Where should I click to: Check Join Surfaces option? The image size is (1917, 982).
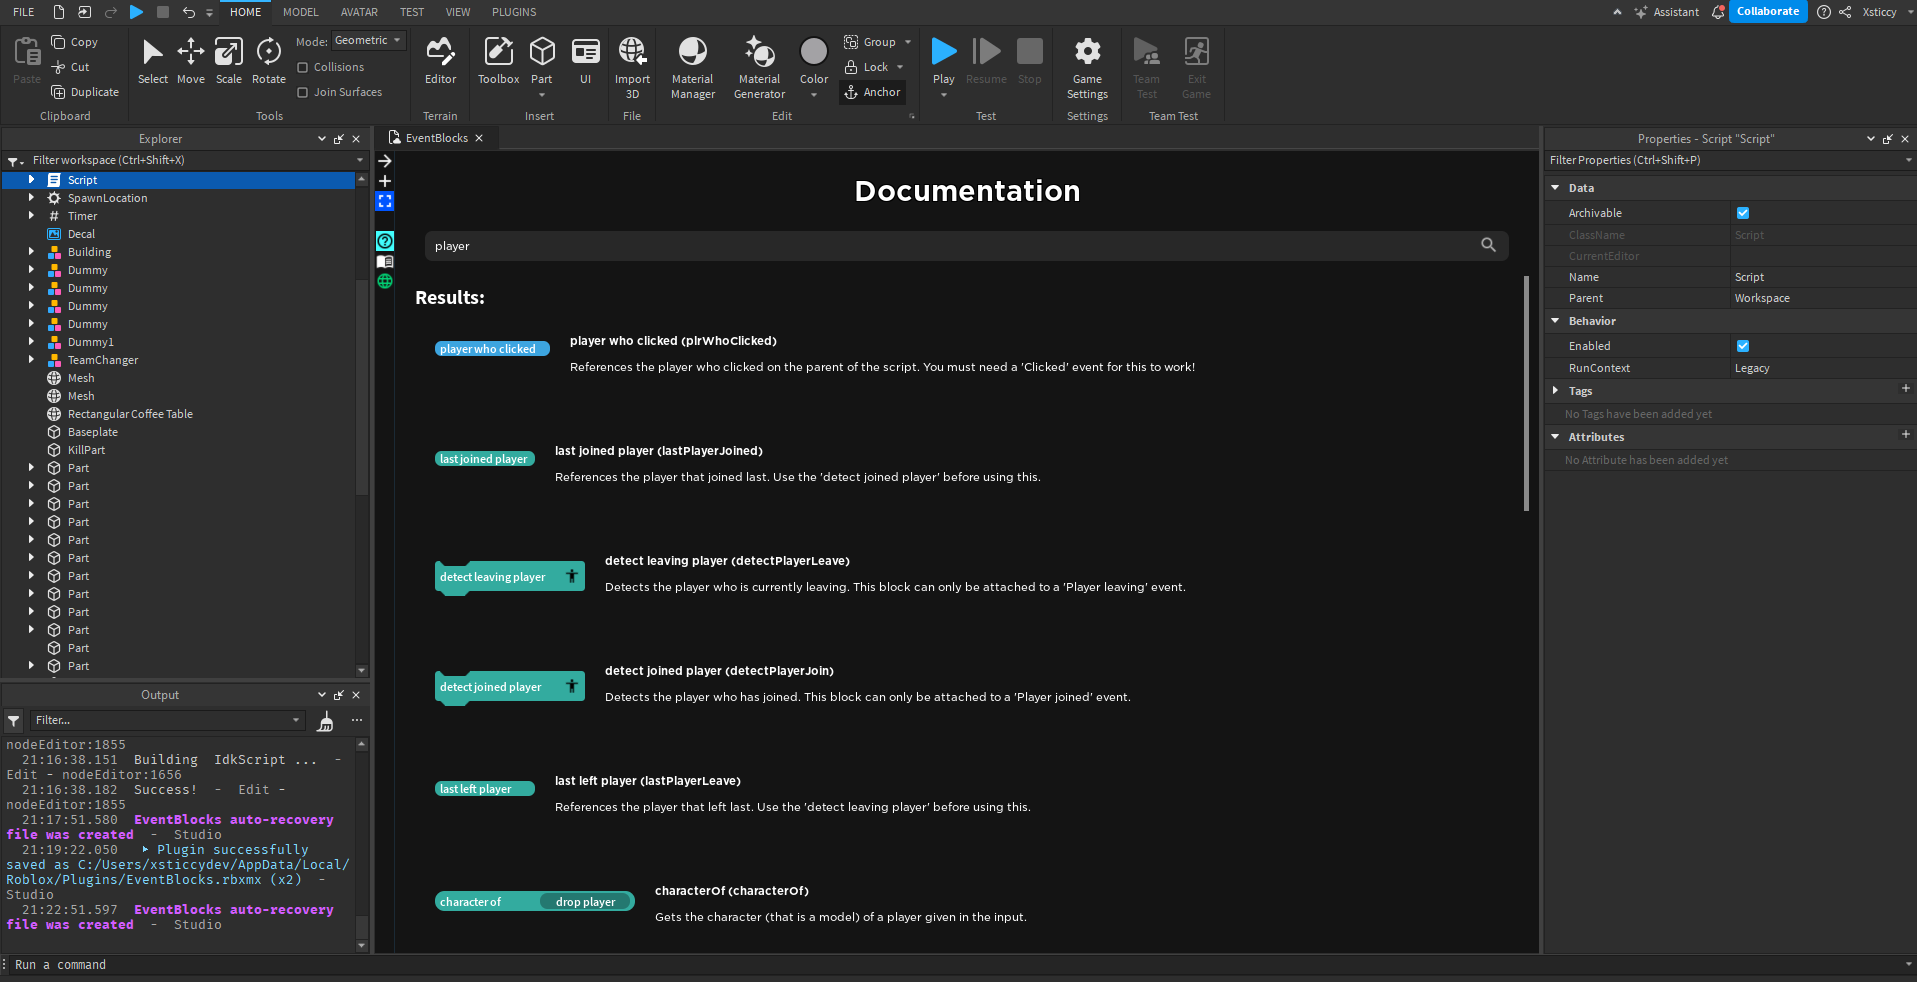click(x=303, y=91)
